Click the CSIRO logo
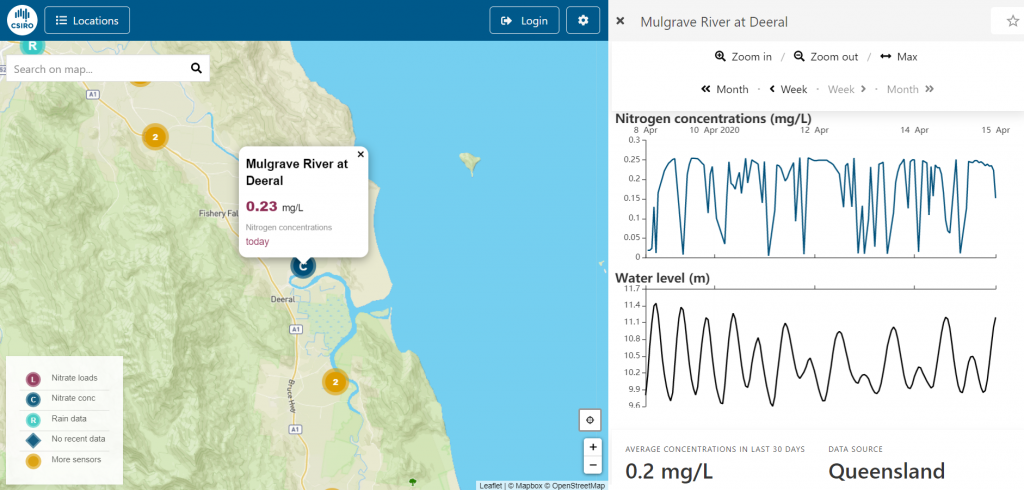 click(x=21, y=20)
